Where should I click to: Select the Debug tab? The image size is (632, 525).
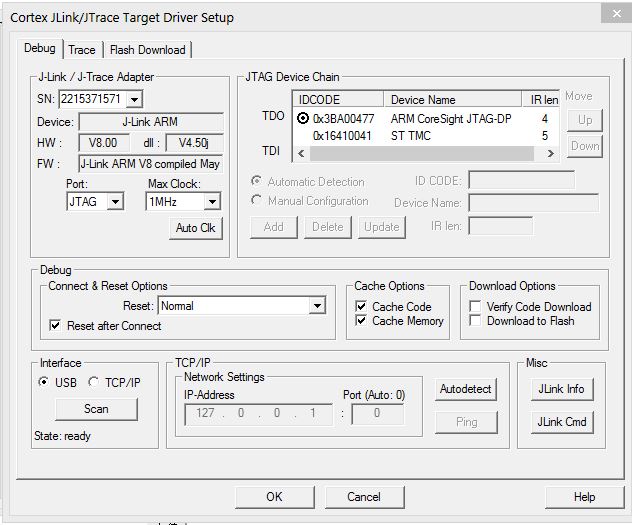pos(40,48)
